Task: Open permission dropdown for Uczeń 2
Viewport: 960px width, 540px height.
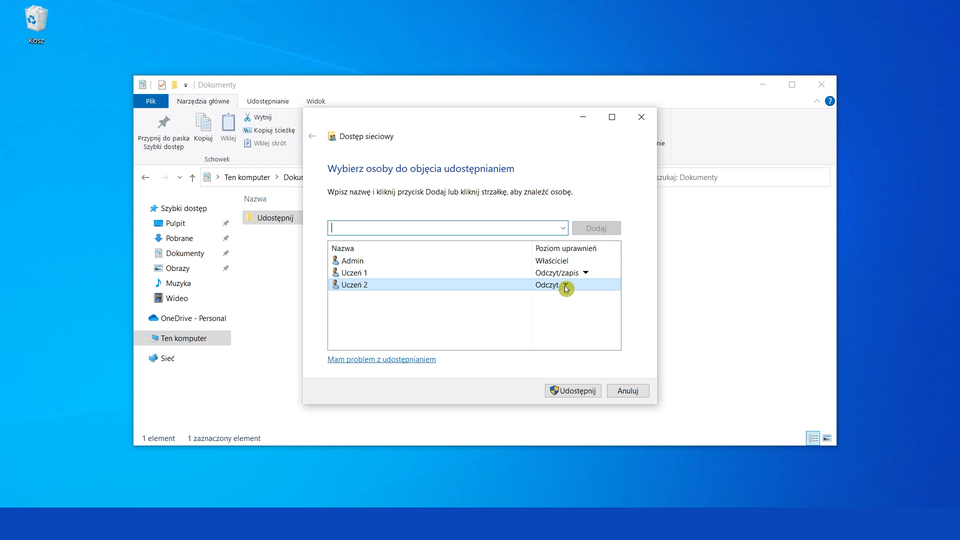Action: coord(566,286)
